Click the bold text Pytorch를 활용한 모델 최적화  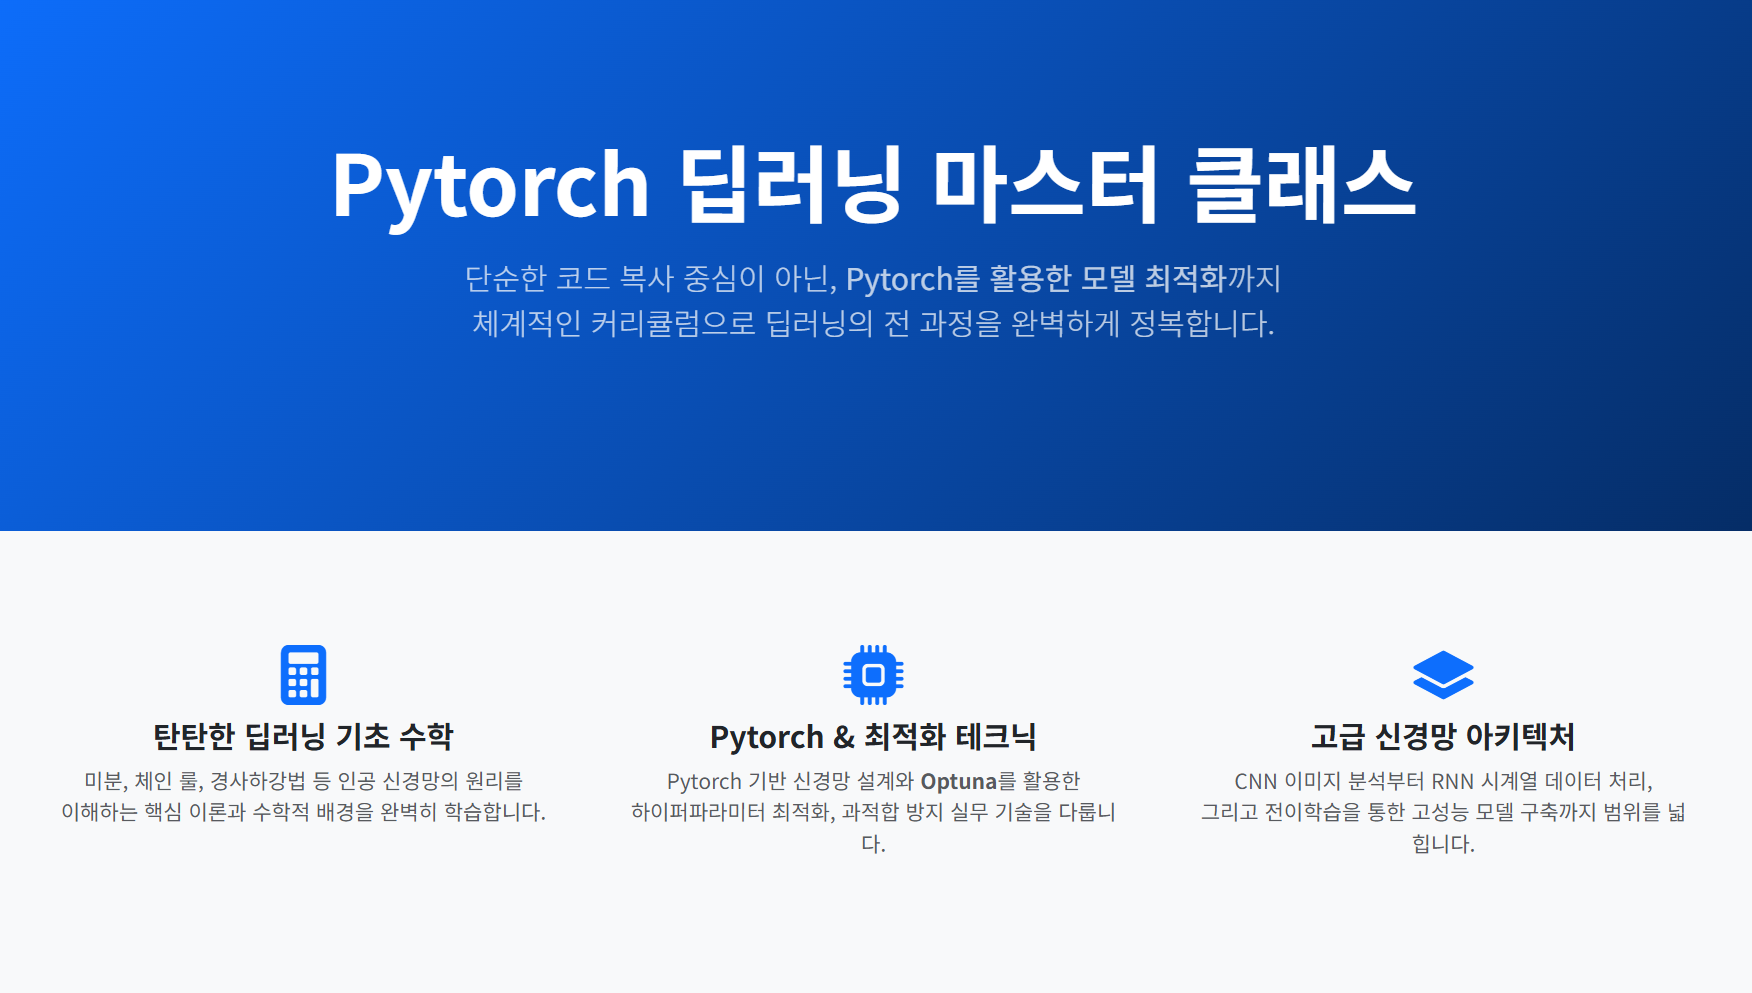coord(1035,278)
